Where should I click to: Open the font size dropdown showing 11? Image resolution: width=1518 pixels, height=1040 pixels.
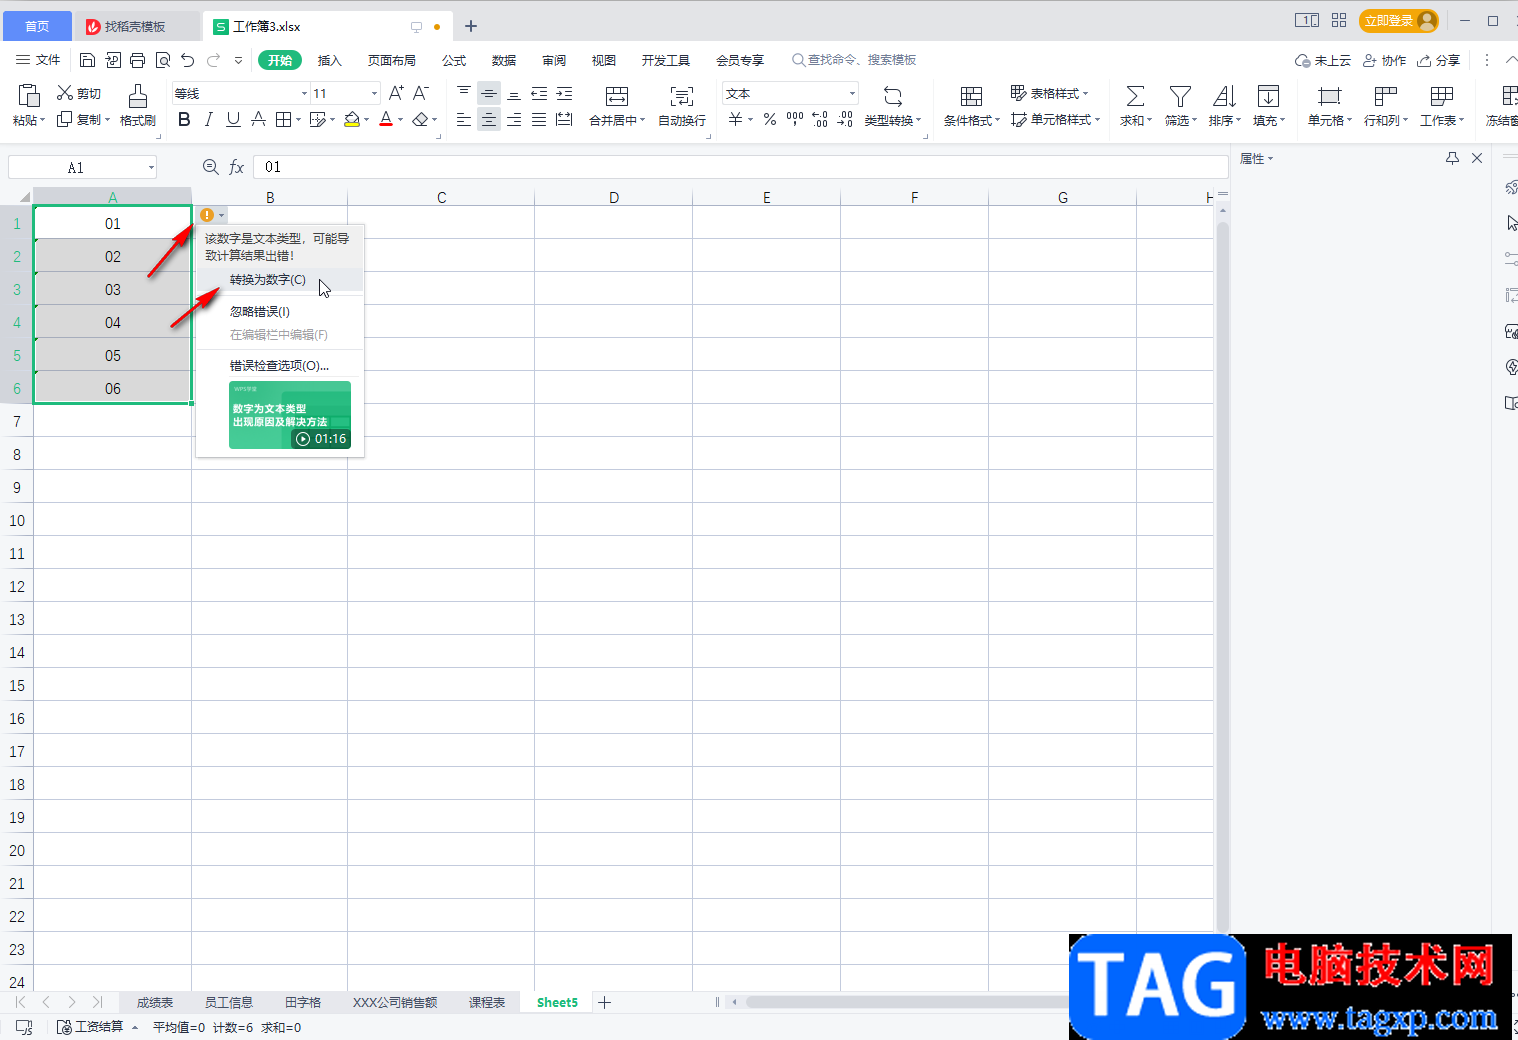click(x=374, y=93)
